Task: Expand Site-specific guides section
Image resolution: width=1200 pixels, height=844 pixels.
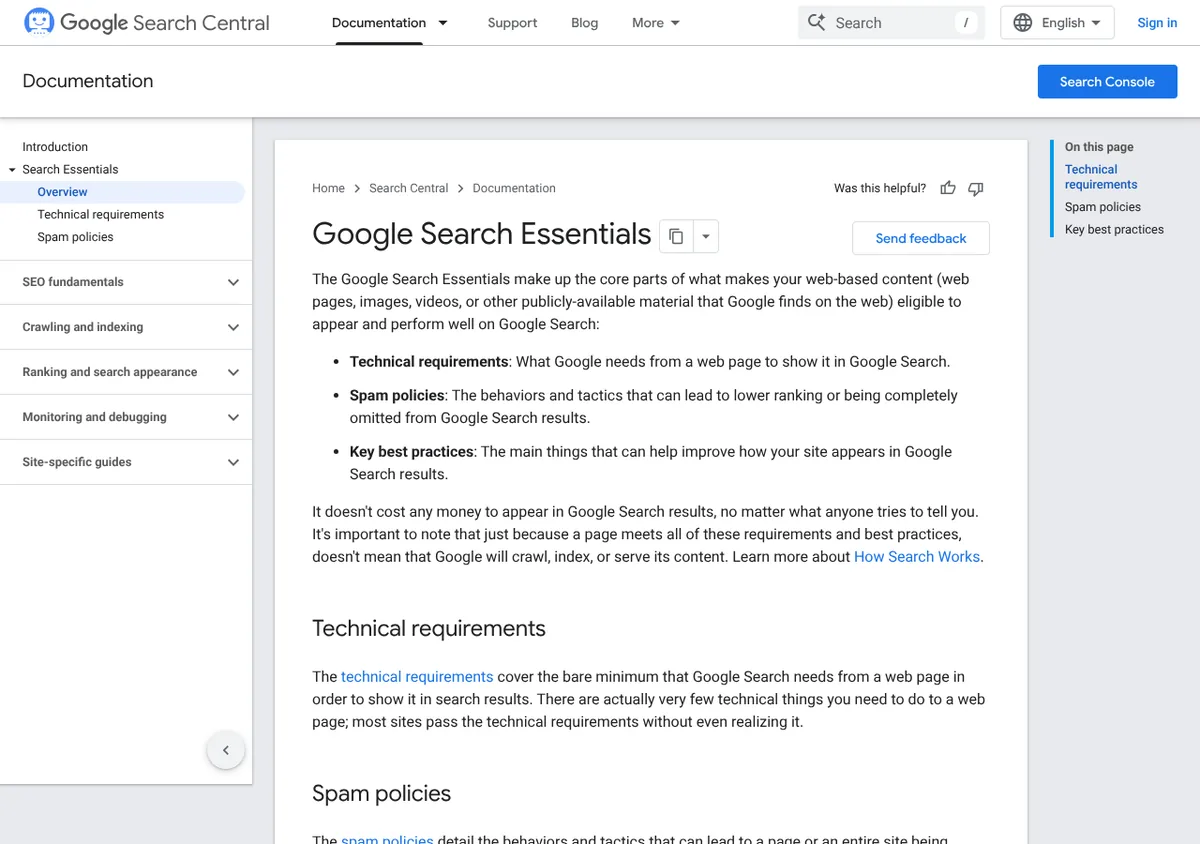Action: 126,462
